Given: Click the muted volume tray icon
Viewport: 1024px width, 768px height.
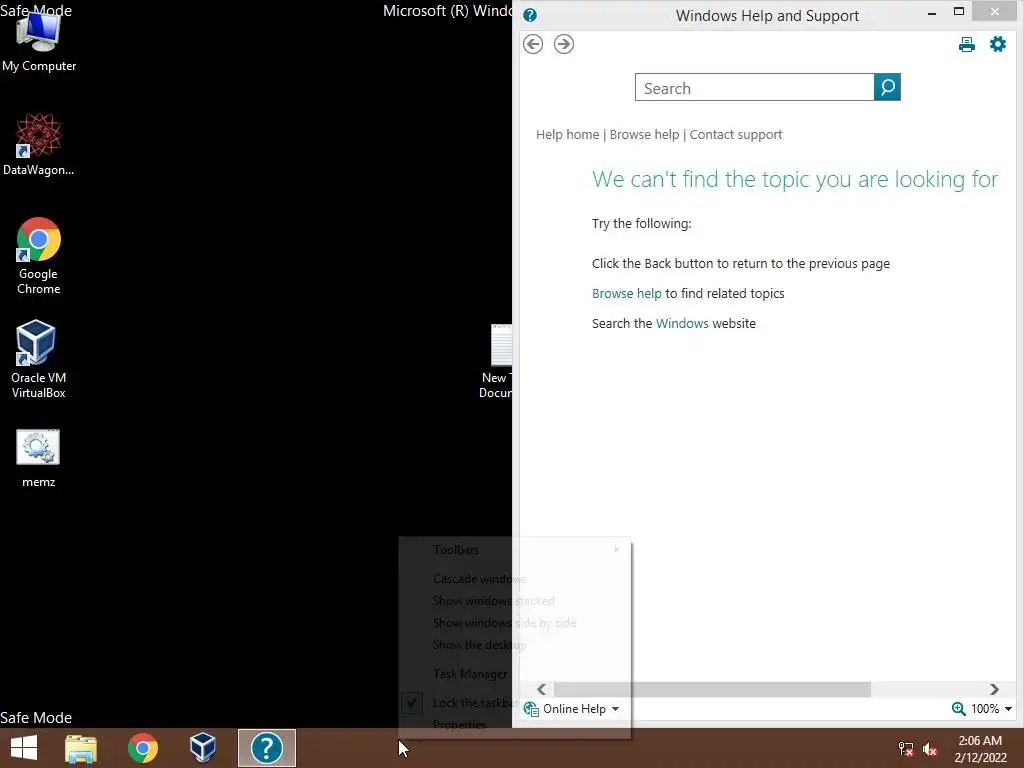Looking at the screenshot, I should point(930,749).
